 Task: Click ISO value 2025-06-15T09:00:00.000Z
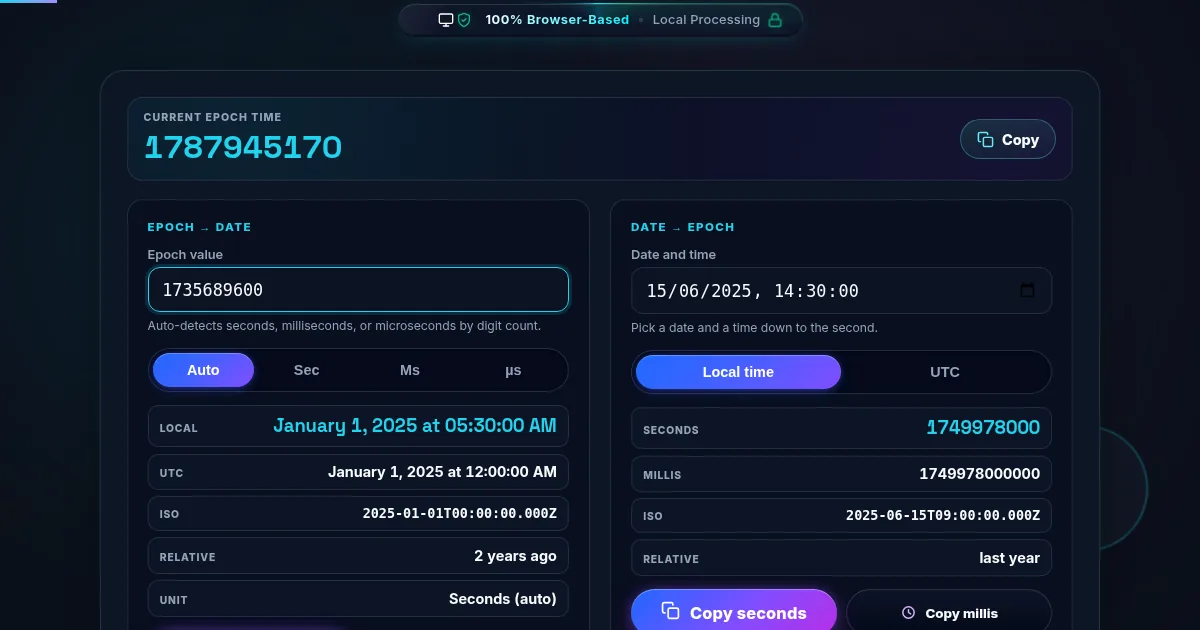[x=943, y=516]
